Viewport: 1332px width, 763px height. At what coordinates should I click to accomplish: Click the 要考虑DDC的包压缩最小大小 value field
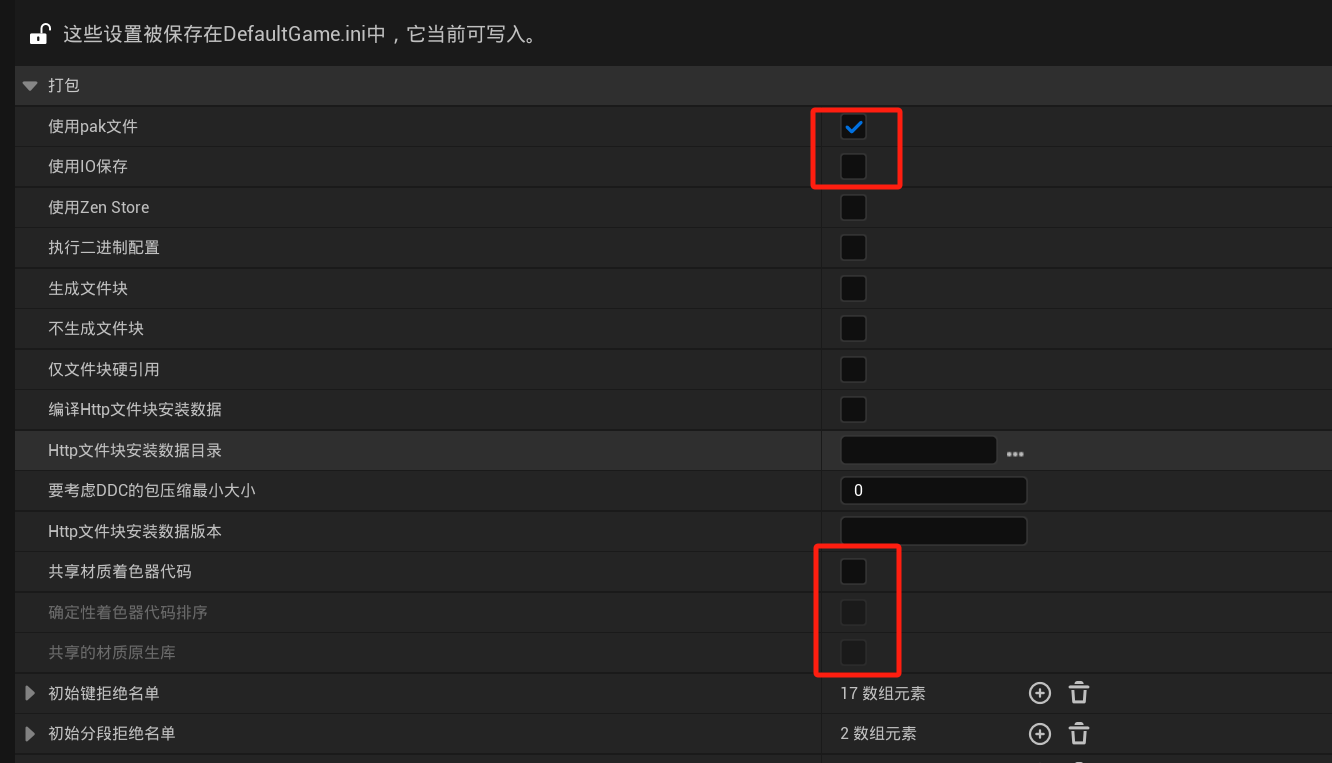[x=934, y=491]
